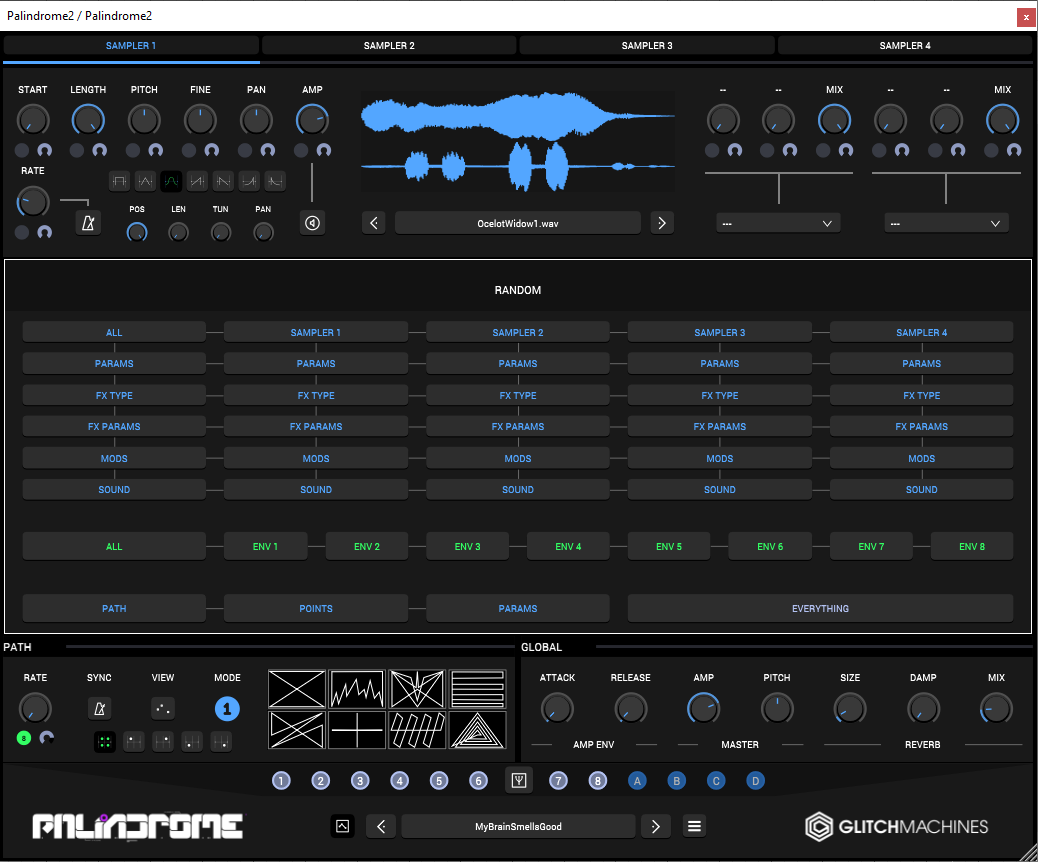This screenshot has width=1038, height=862.
Task: Open the second FX type dropdown
Action: click(947, 223)
